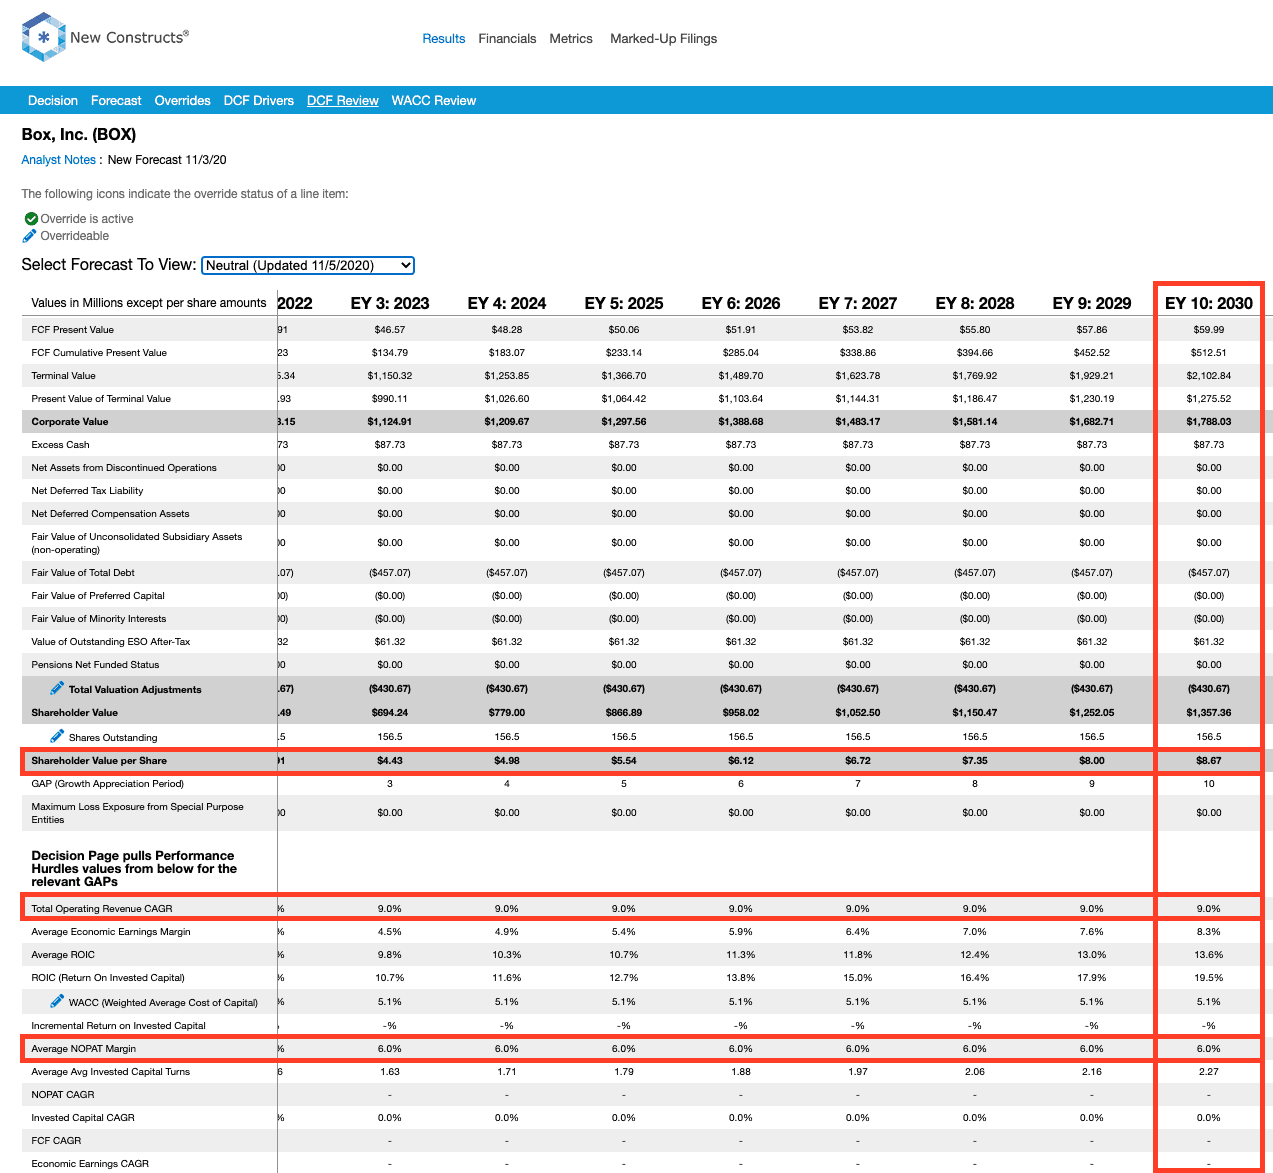1273x1173 pixels.
Task: Open the Metrics tab
Action: (571, 39)
